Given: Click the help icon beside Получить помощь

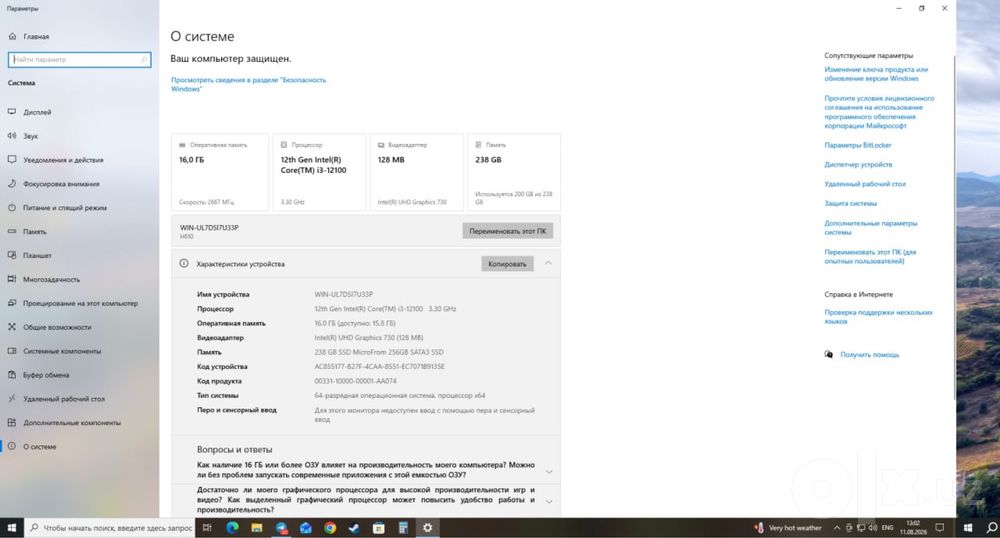Looking at the screenshot, I should pos(828,354).
